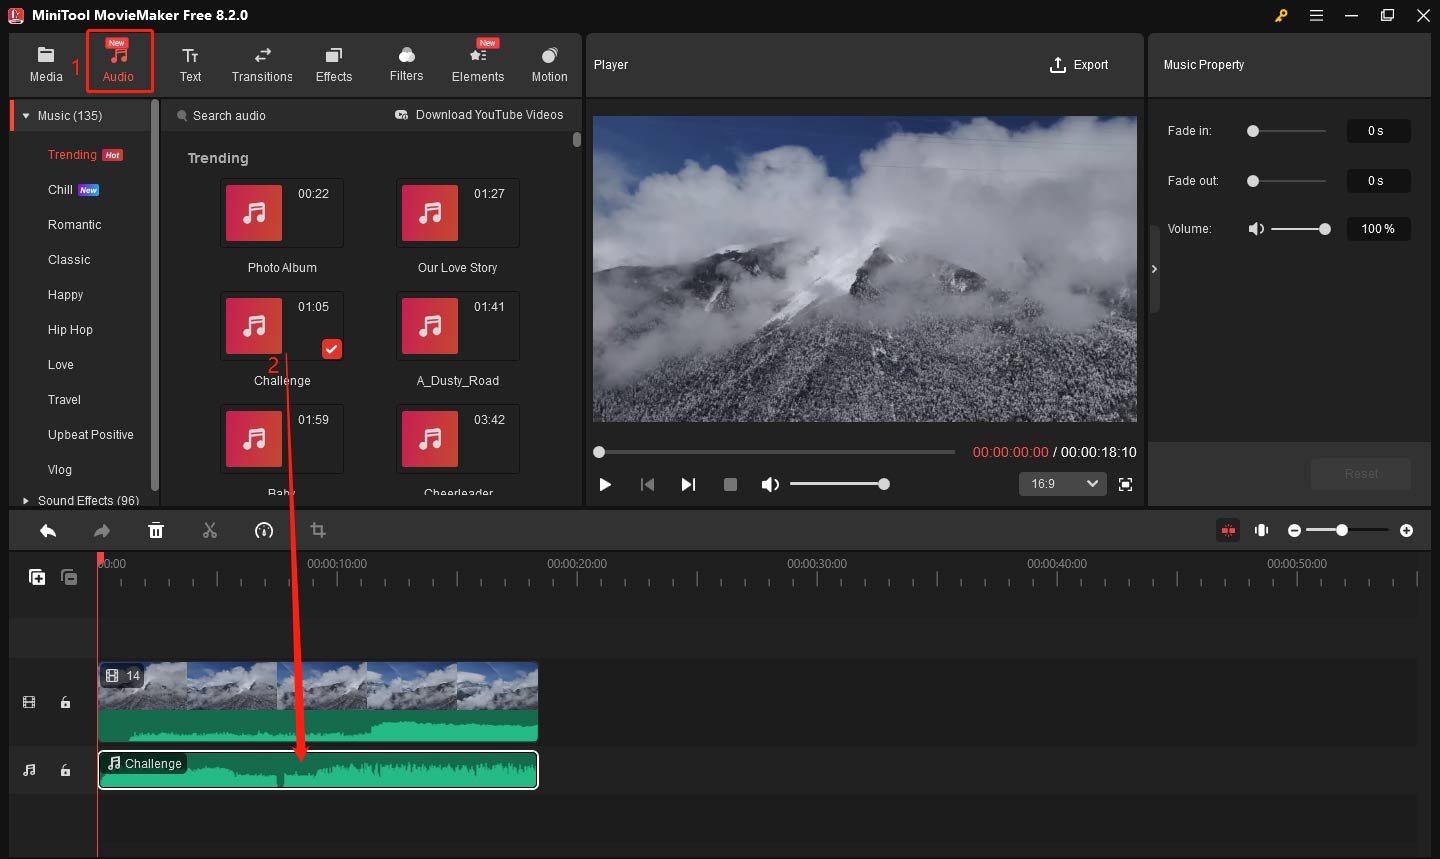
Task: Zoom out the timeline
Action: pos(1295,530)
